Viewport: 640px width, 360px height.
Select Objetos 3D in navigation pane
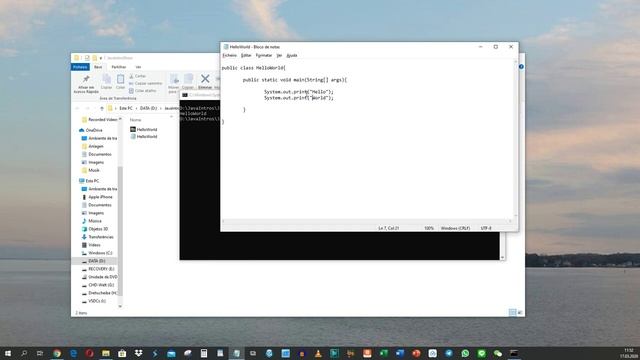[95, 229]
